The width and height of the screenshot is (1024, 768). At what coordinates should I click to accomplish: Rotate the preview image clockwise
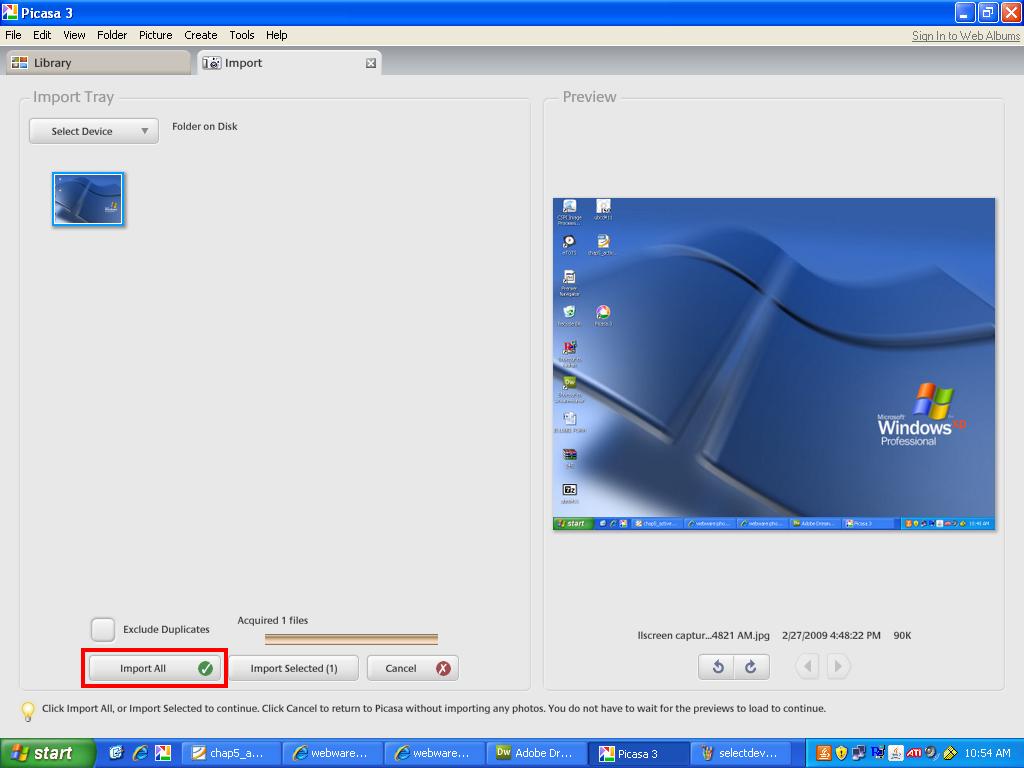pos(751,666)
